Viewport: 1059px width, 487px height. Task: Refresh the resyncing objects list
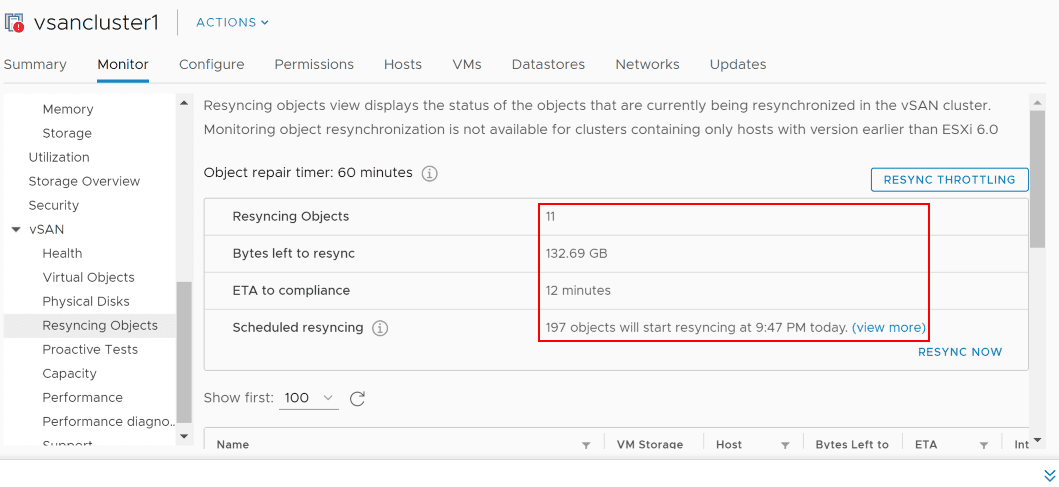(357, 398)
